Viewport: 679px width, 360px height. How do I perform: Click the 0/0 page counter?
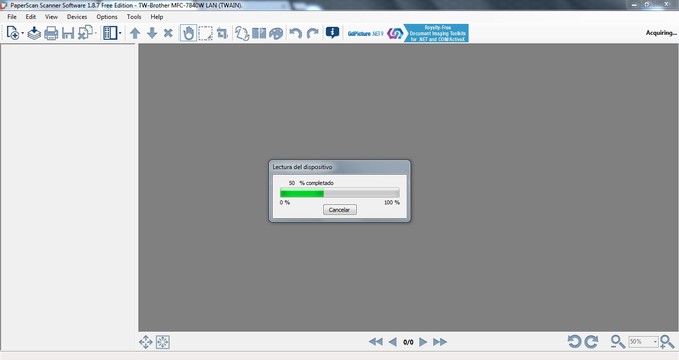coord(408,342)
